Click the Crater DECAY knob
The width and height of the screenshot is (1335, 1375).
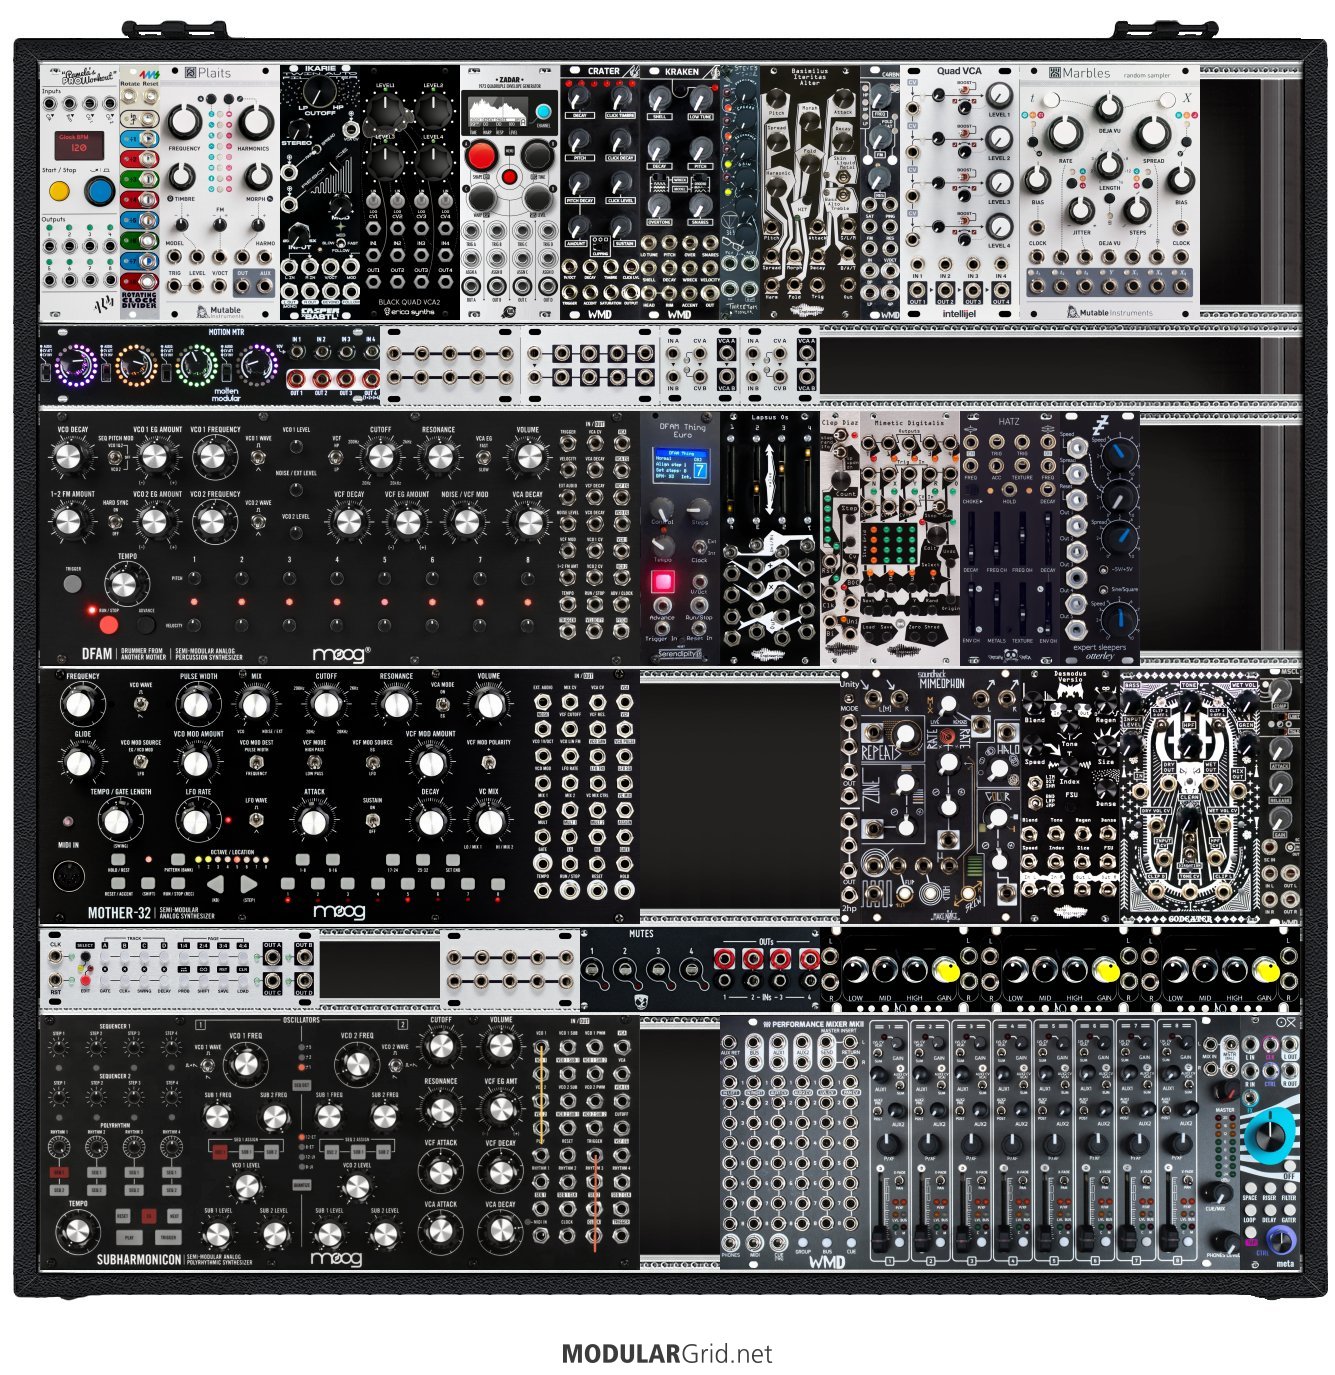(x=579, y=99)
